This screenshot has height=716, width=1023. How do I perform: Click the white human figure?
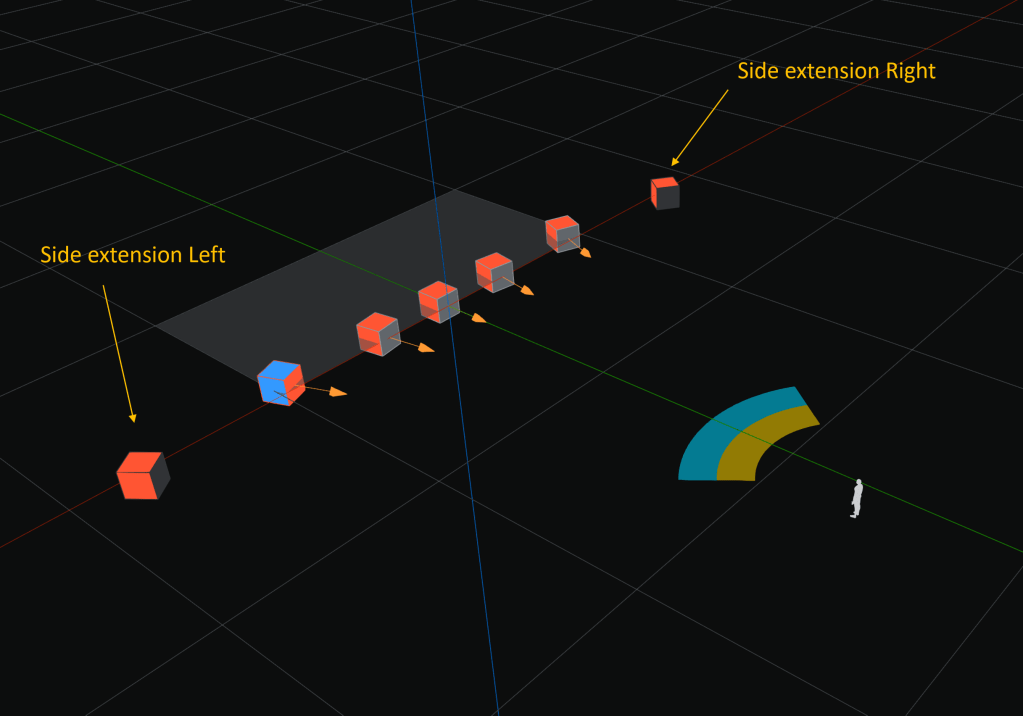[857, 498]
